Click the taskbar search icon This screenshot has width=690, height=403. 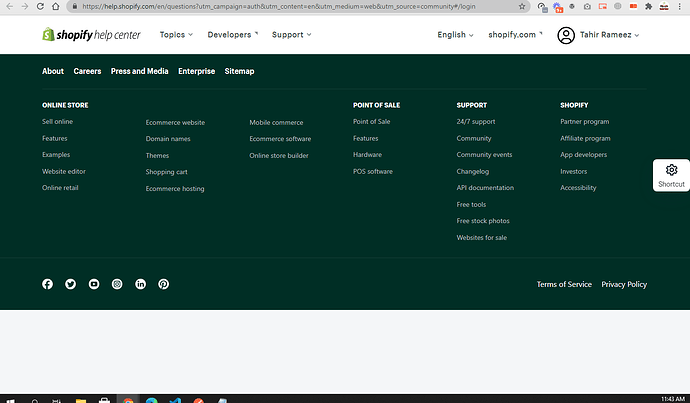[x=35, y=400]
